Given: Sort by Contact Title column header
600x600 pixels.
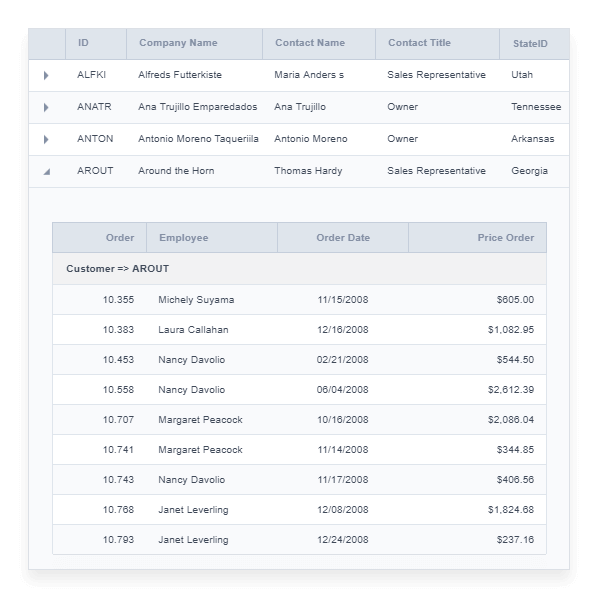Looking at the screenshot, I should 437,43.
